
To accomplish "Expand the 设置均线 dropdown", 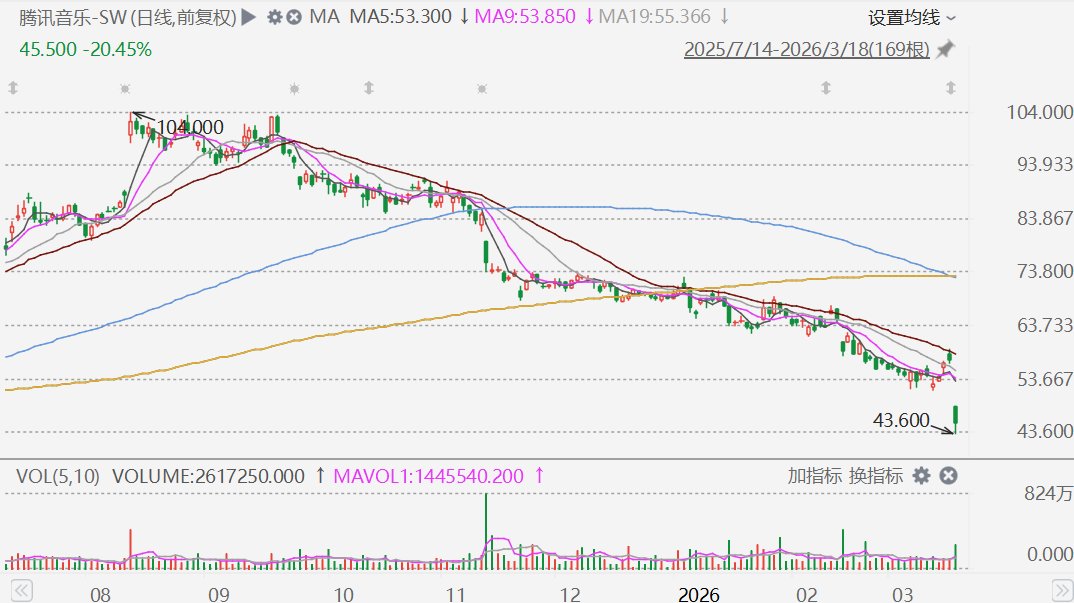I will point(911,17).
